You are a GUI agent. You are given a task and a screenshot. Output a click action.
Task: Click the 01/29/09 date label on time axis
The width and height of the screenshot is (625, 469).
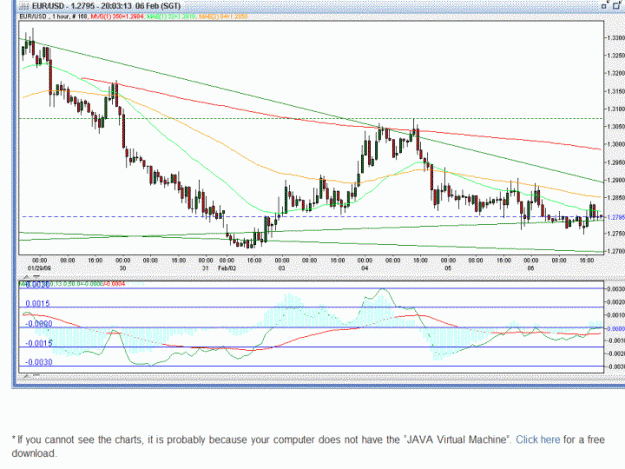click(x=39, y=268)
